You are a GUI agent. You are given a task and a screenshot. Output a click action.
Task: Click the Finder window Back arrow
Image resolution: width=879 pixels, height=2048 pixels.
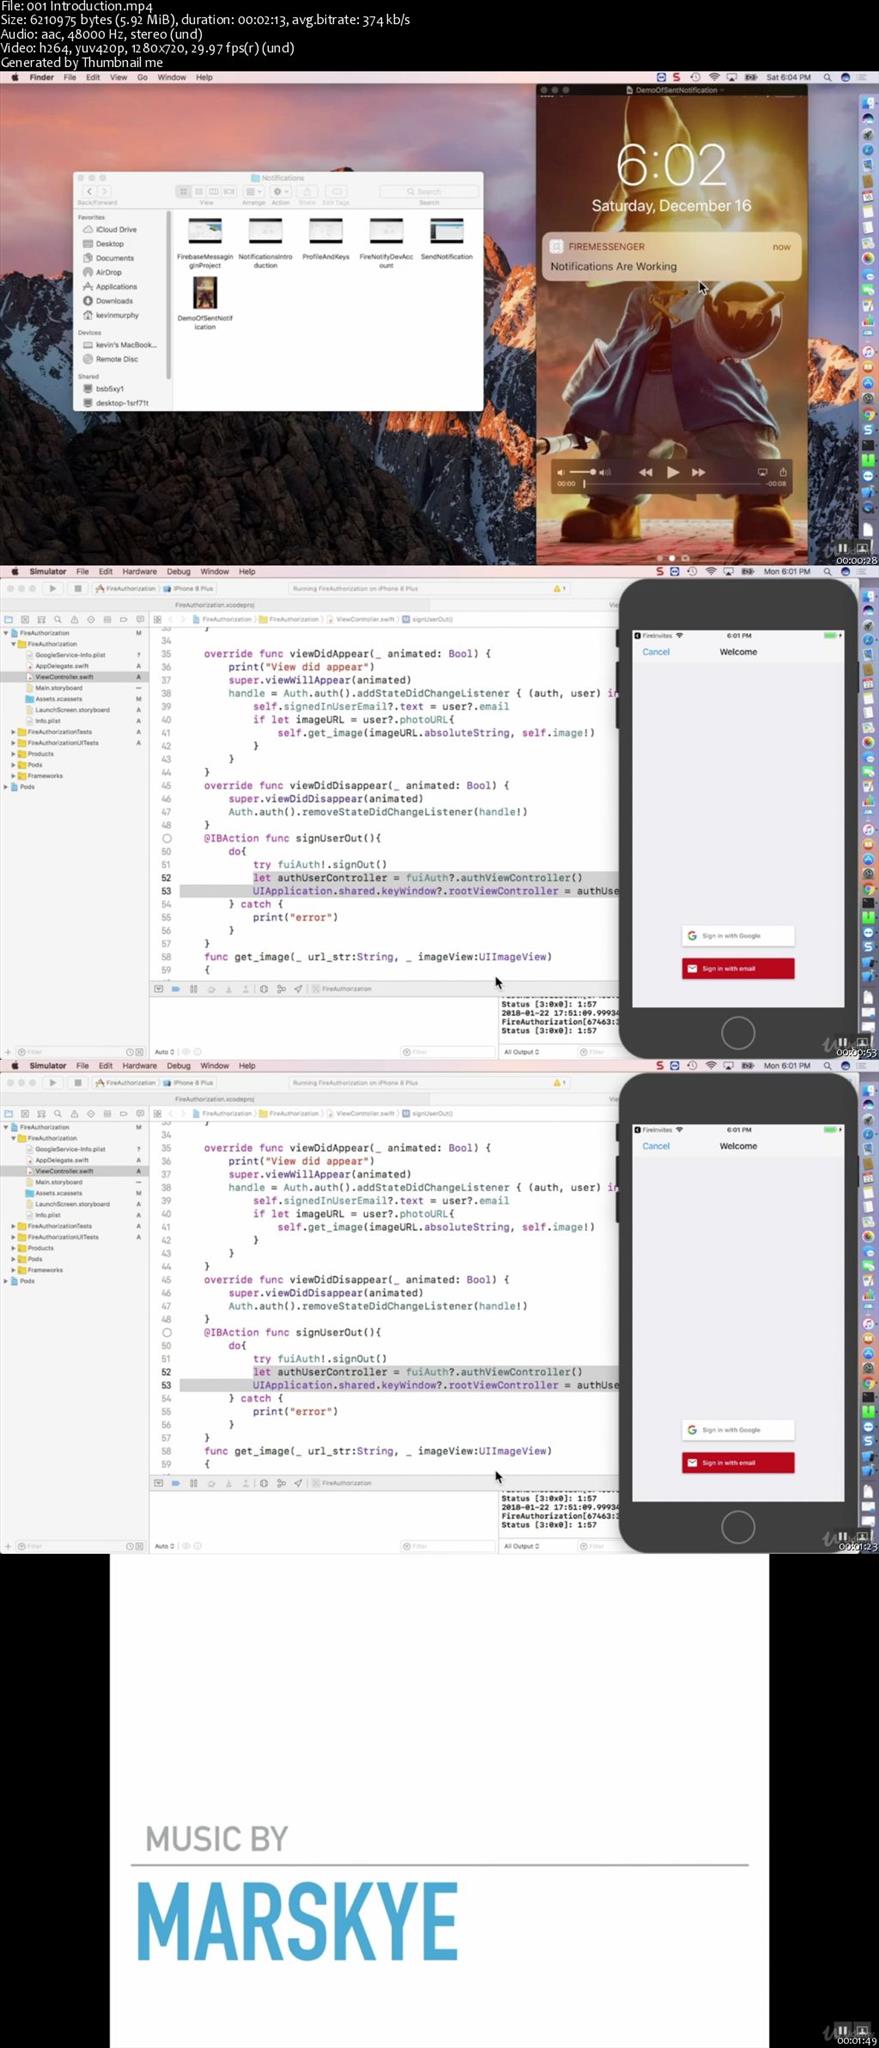coord(89,191)
